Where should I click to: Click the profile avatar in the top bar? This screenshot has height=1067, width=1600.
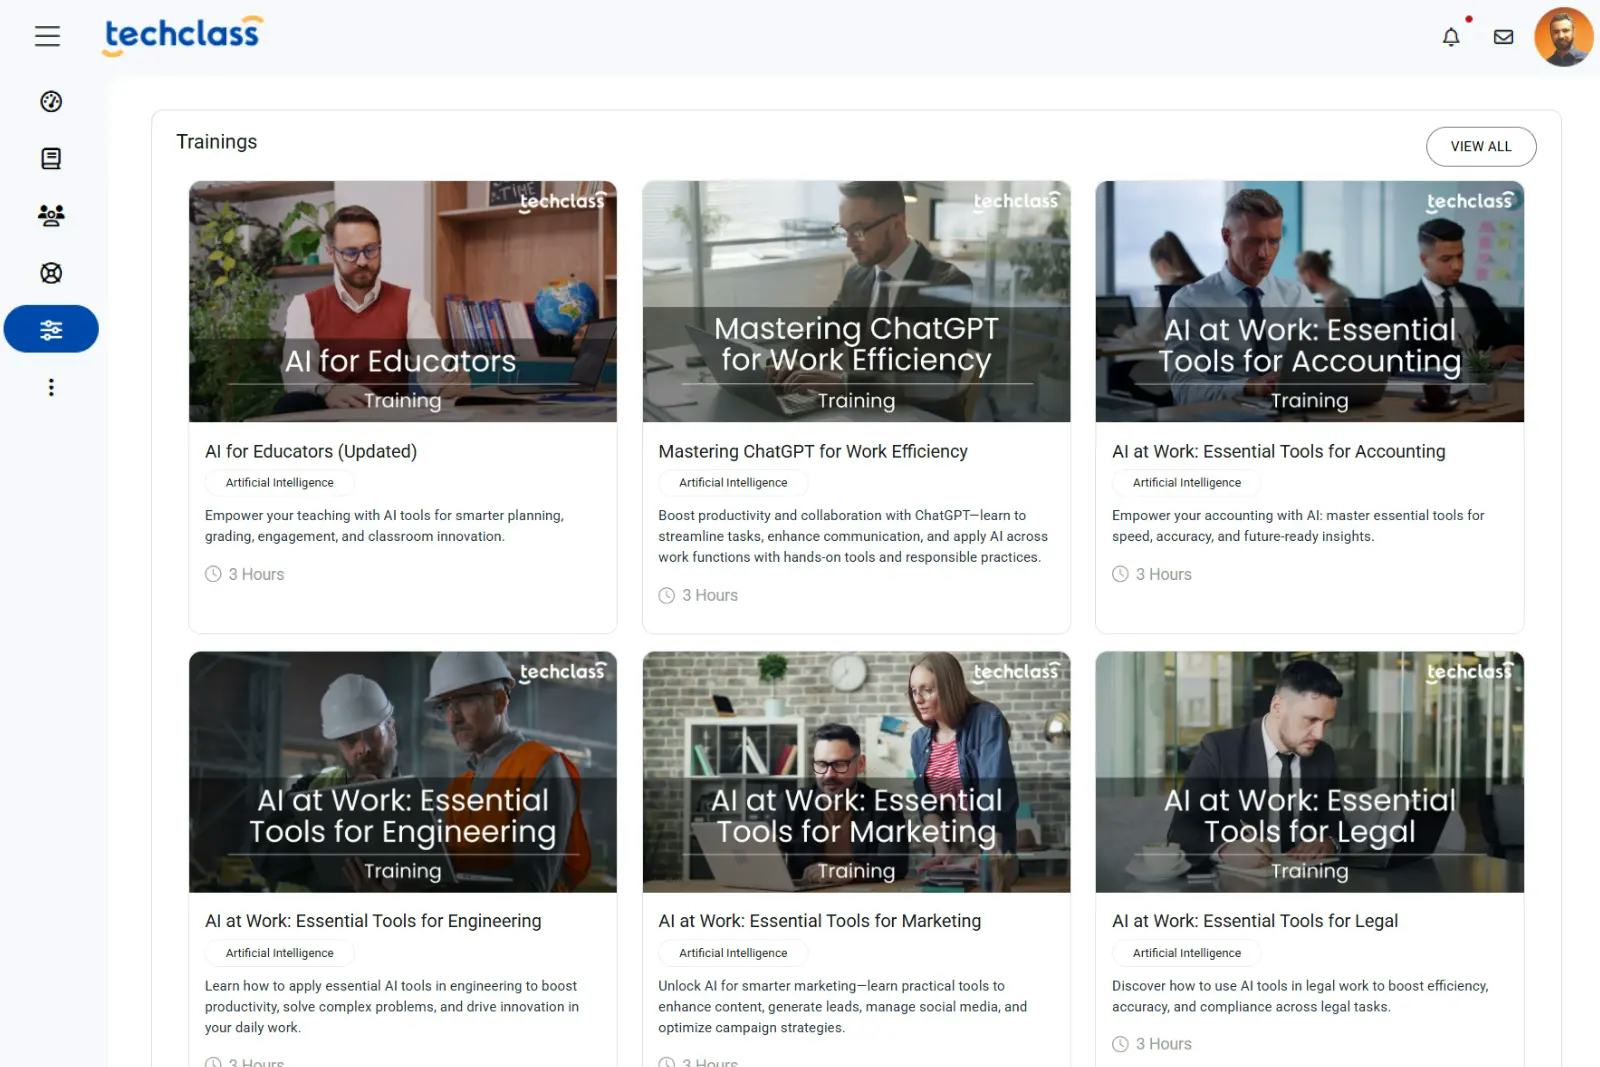click(x=1562, y=37)
